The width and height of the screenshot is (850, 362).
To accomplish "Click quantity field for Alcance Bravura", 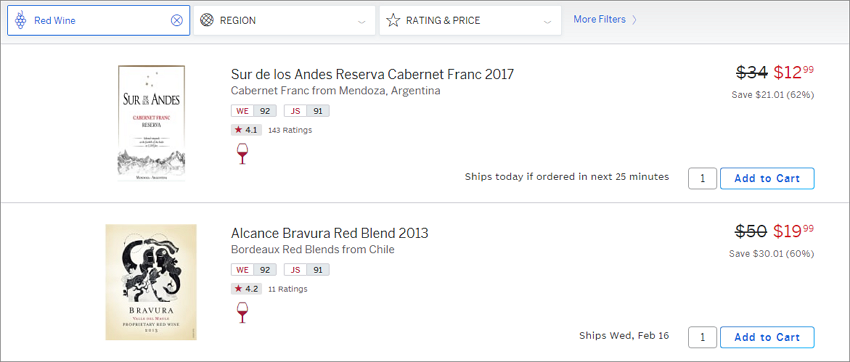I will (x=703, y=337).
